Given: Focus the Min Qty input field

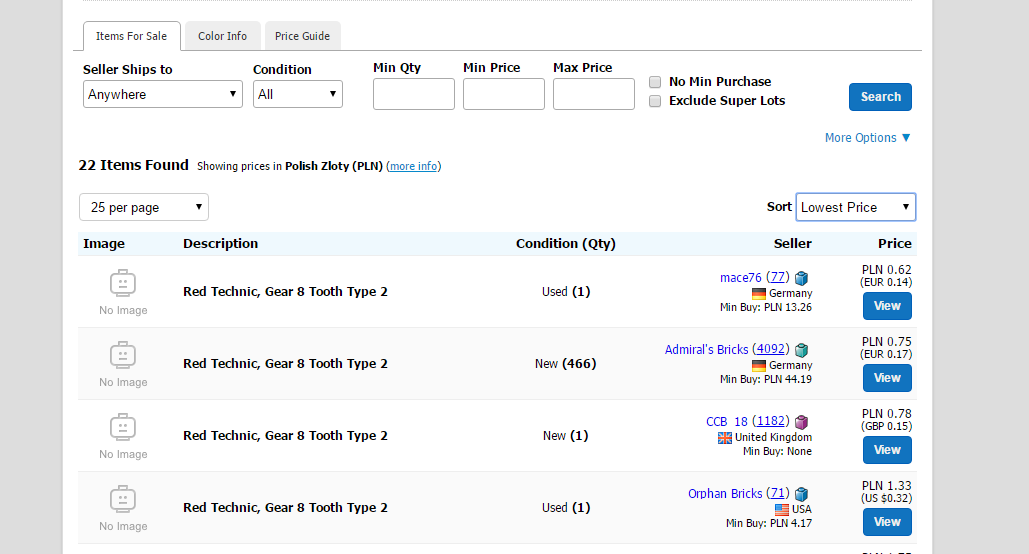Looking at the screenshot, I should click(x=413, y=94).
